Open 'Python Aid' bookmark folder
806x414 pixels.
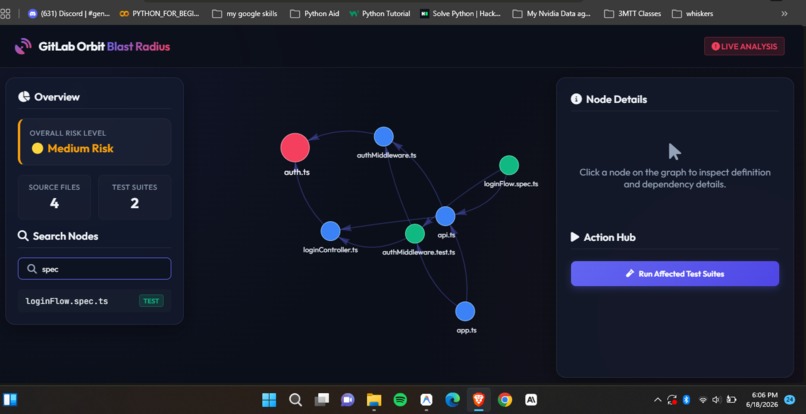[315, 14]
